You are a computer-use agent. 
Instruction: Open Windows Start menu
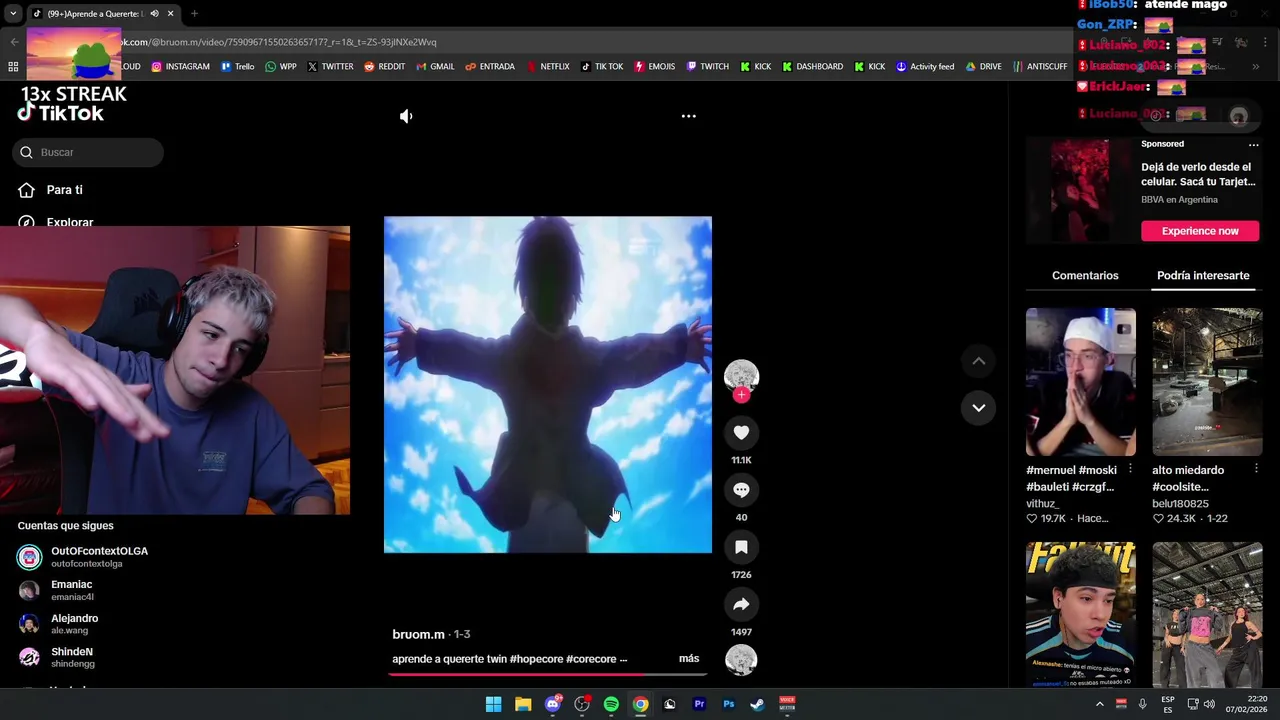click(x=493, y=704)
